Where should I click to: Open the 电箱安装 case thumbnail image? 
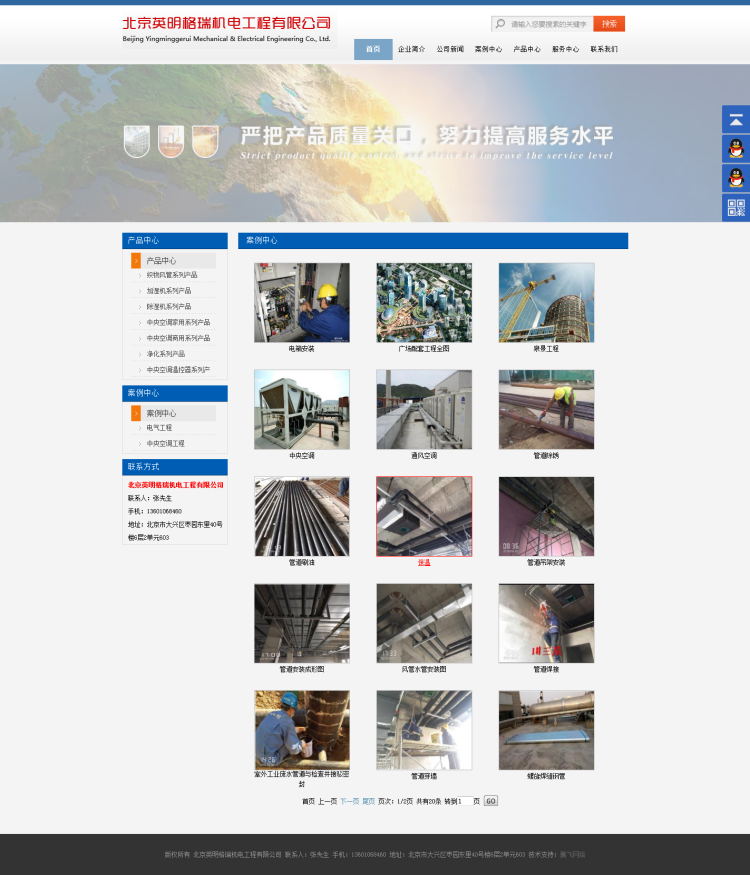coord(302,303)
